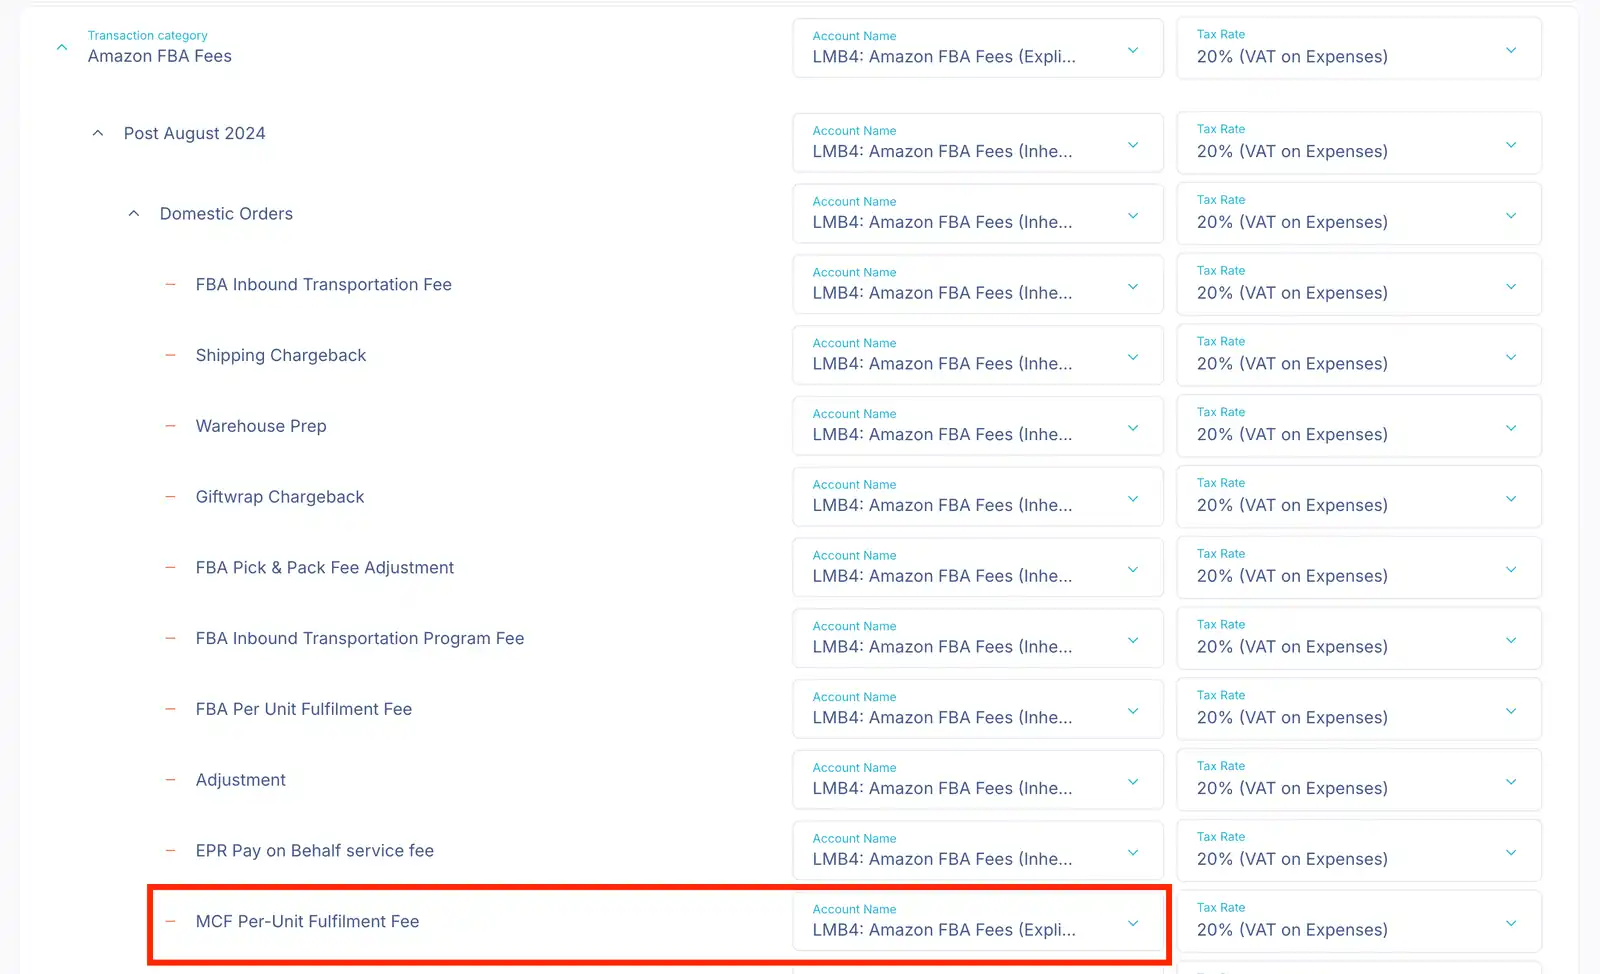Open Tax Rate dropdown for FBA Inbound Transportation Program Fee
This screenshot has width=1600, height=974.
[1359, 639]
